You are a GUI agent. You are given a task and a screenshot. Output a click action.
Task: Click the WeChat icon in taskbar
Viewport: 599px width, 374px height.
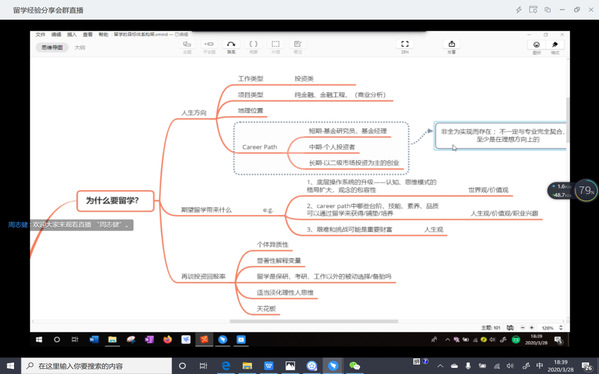tap(355, 366)
